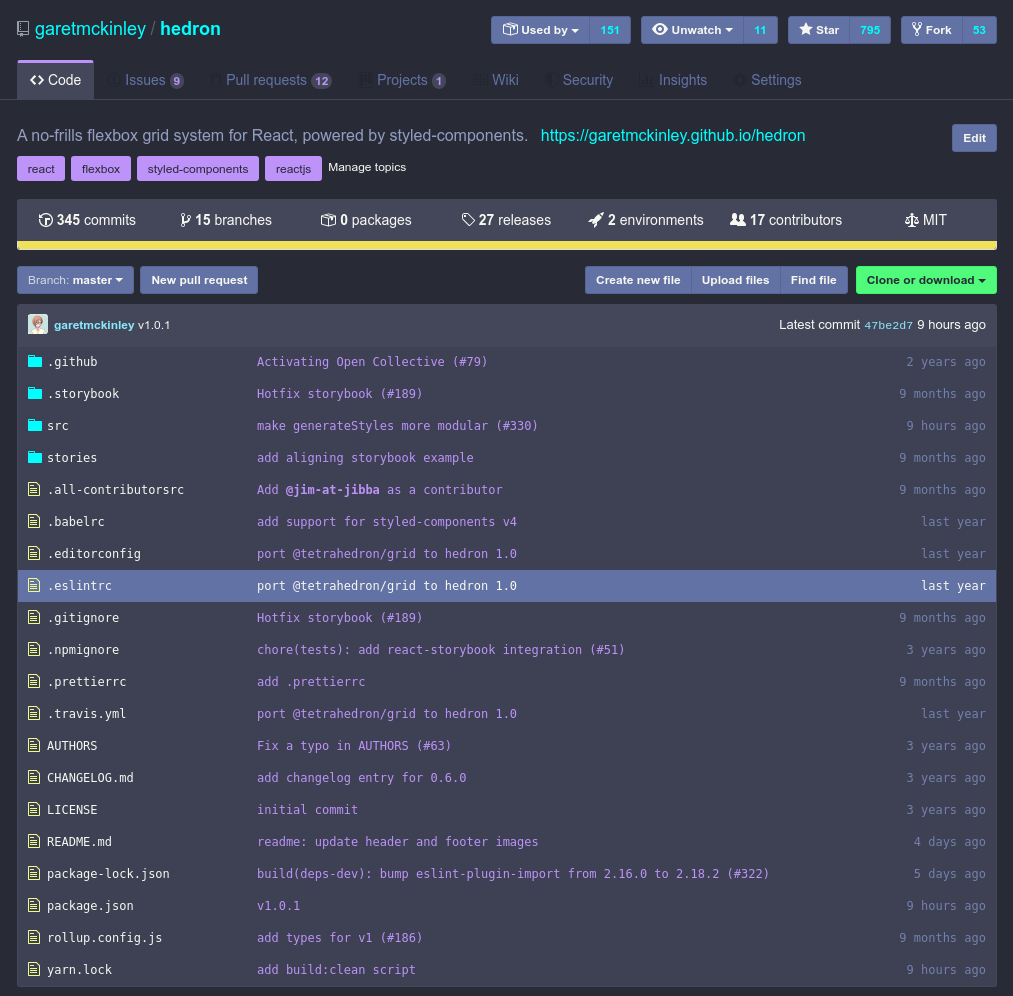Click the 795 stargazers count

coord(870,30)
